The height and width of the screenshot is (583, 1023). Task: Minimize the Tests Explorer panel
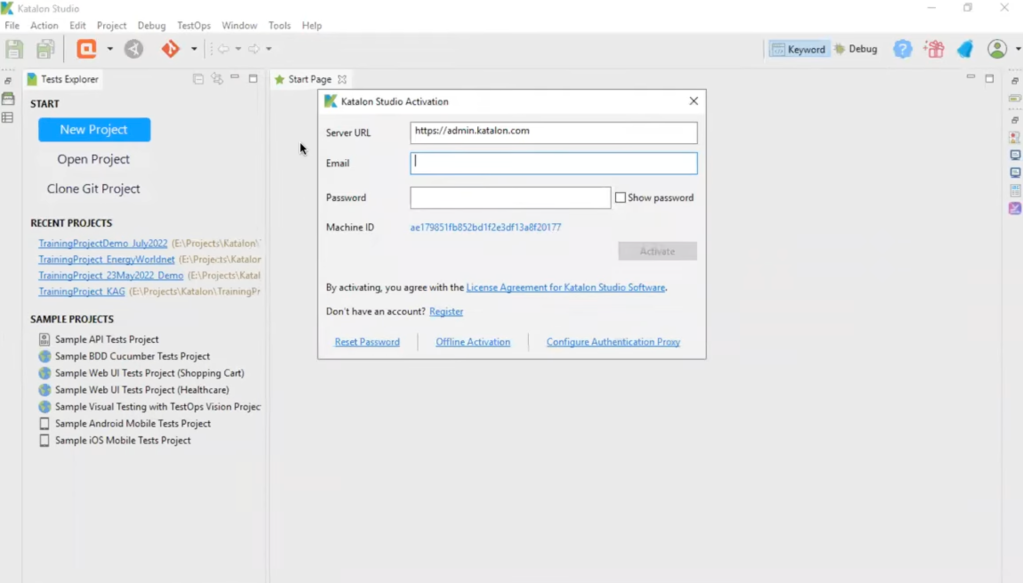click(x=235, y=78)
